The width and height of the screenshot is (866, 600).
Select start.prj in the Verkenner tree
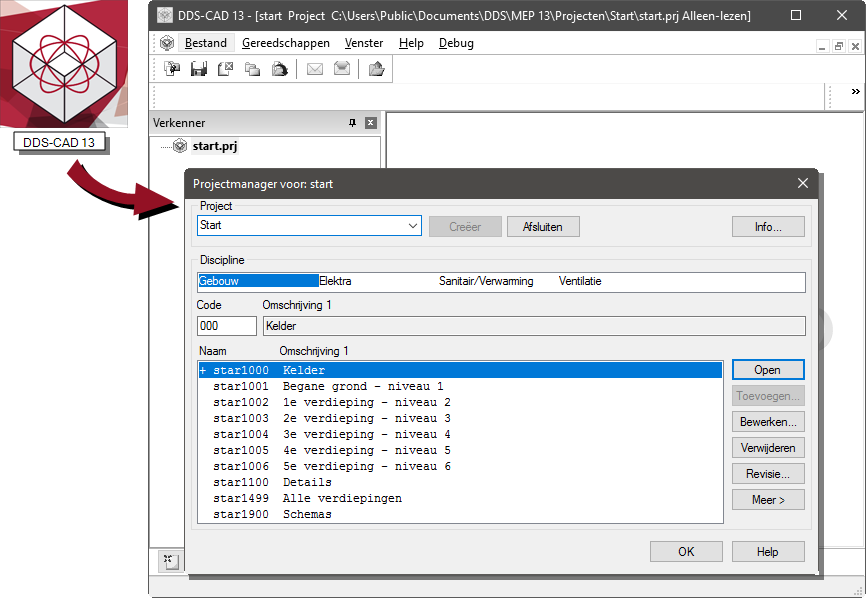[x=215, y=146]
